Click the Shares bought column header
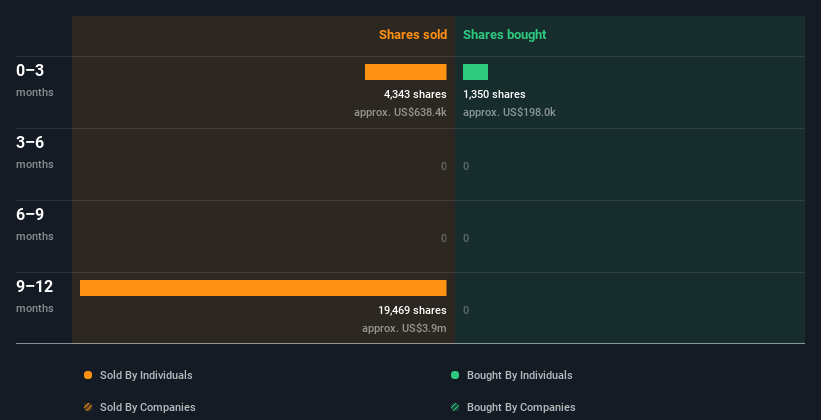The image size is (821, 420). click(505, 35)
